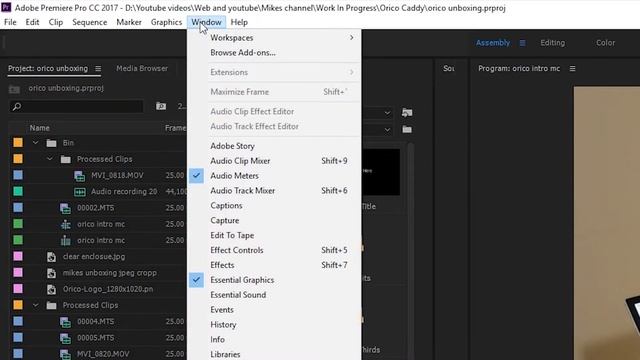Select the orico unboxing.prproj project entry

click(66, 88)
